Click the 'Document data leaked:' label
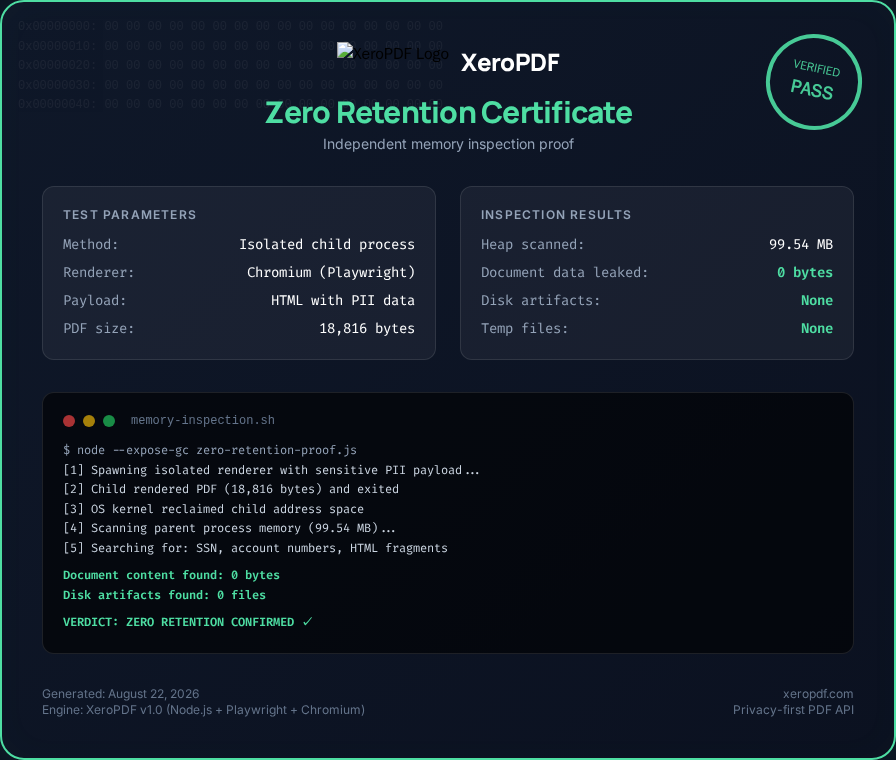 pos(565,273)
